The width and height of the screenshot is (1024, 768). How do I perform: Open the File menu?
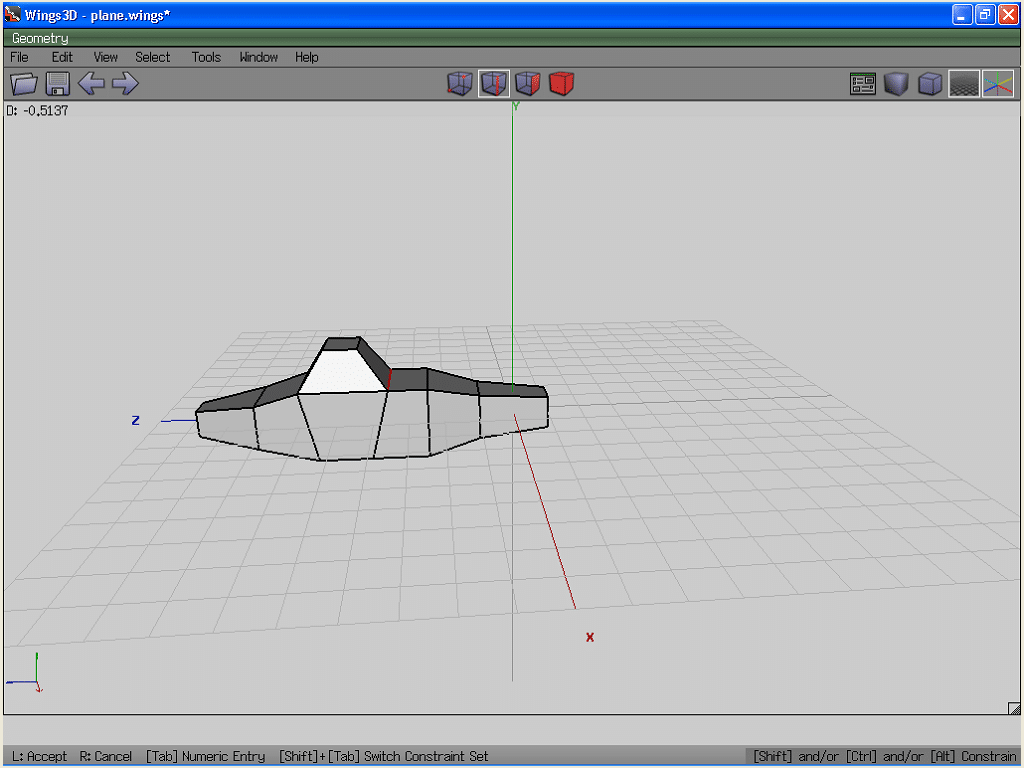(x=19, y=57)
